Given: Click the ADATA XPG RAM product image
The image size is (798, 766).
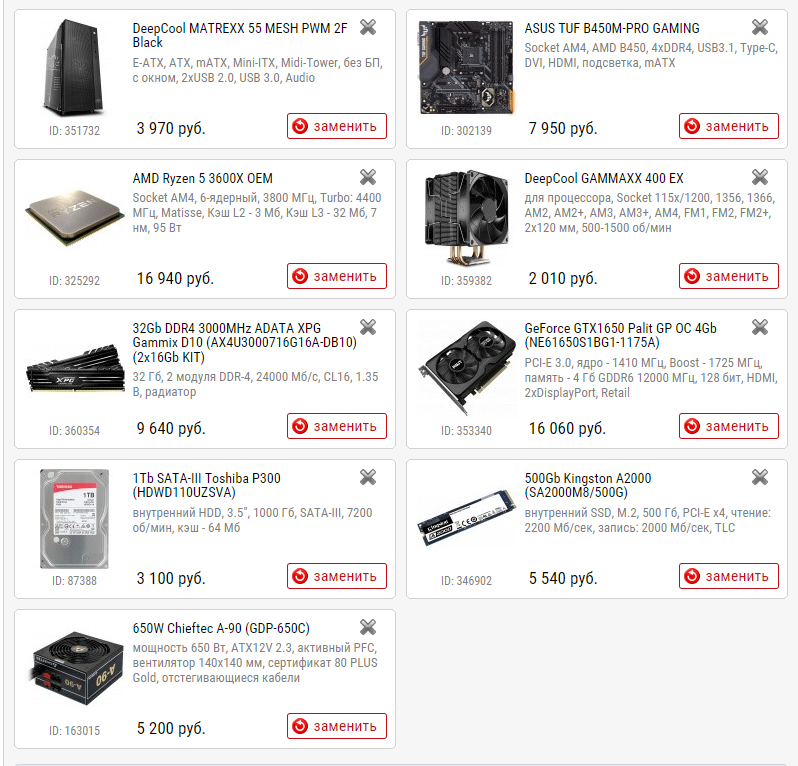Looking at the screenshot, I should pos(75,369).
